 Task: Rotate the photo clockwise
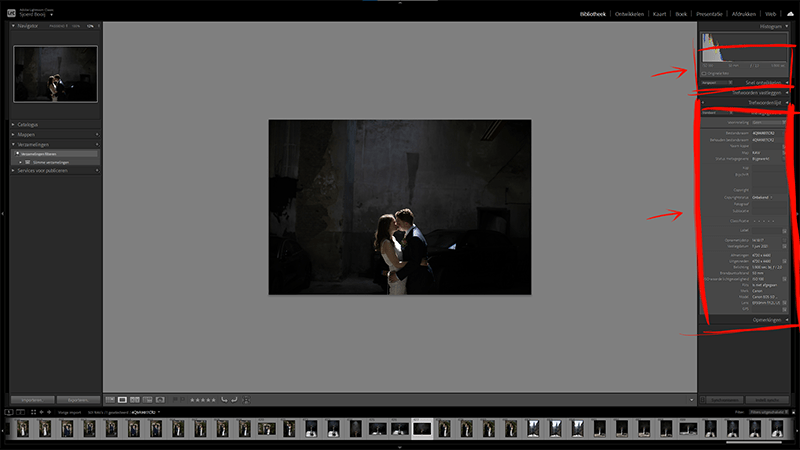pyautogui.click(x=234, y=400)
